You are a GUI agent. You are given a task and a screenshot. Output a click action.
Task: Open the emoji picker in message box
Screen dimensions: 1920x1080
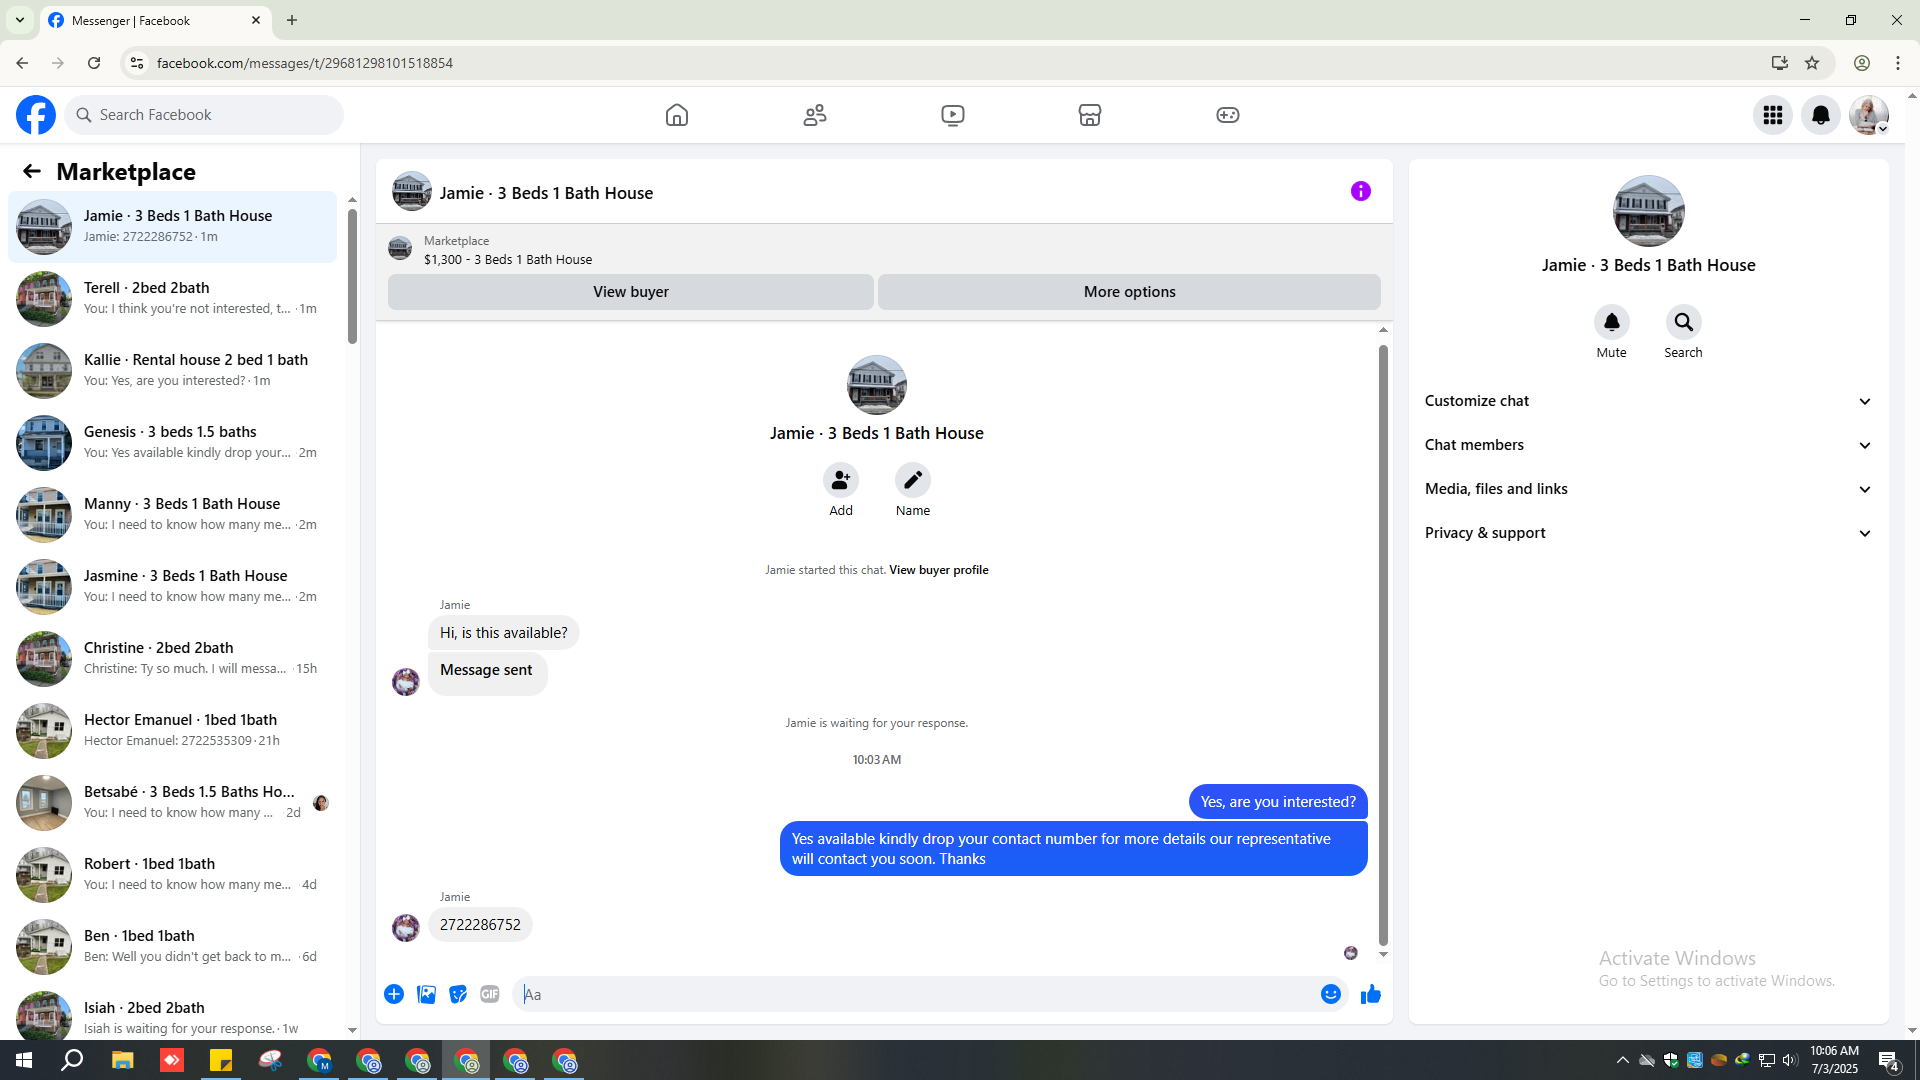(1330, 994)
